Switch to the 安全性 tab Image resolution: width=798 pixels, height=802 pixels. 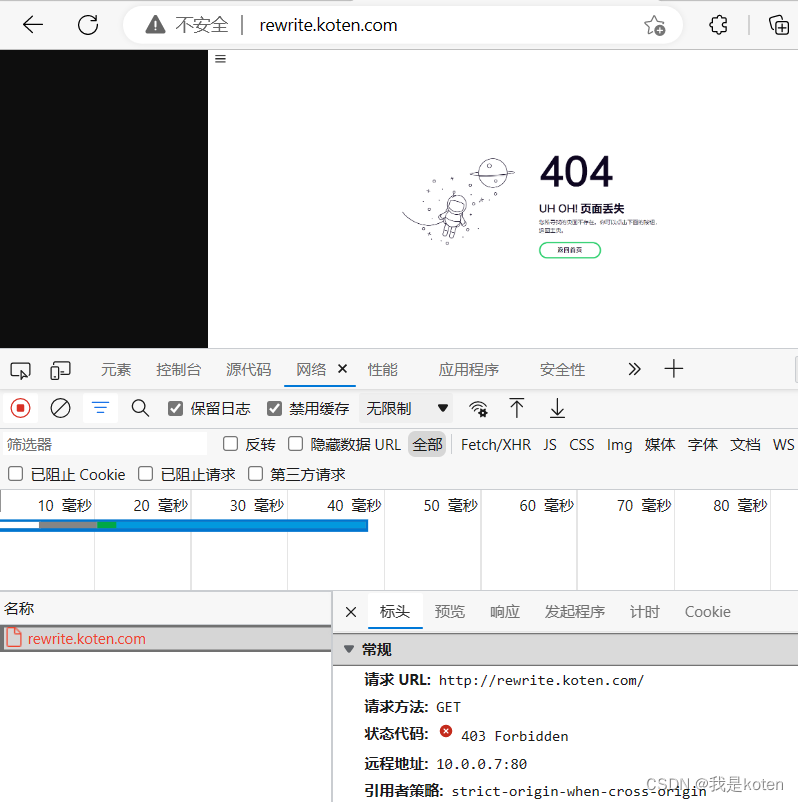point(562,369)
